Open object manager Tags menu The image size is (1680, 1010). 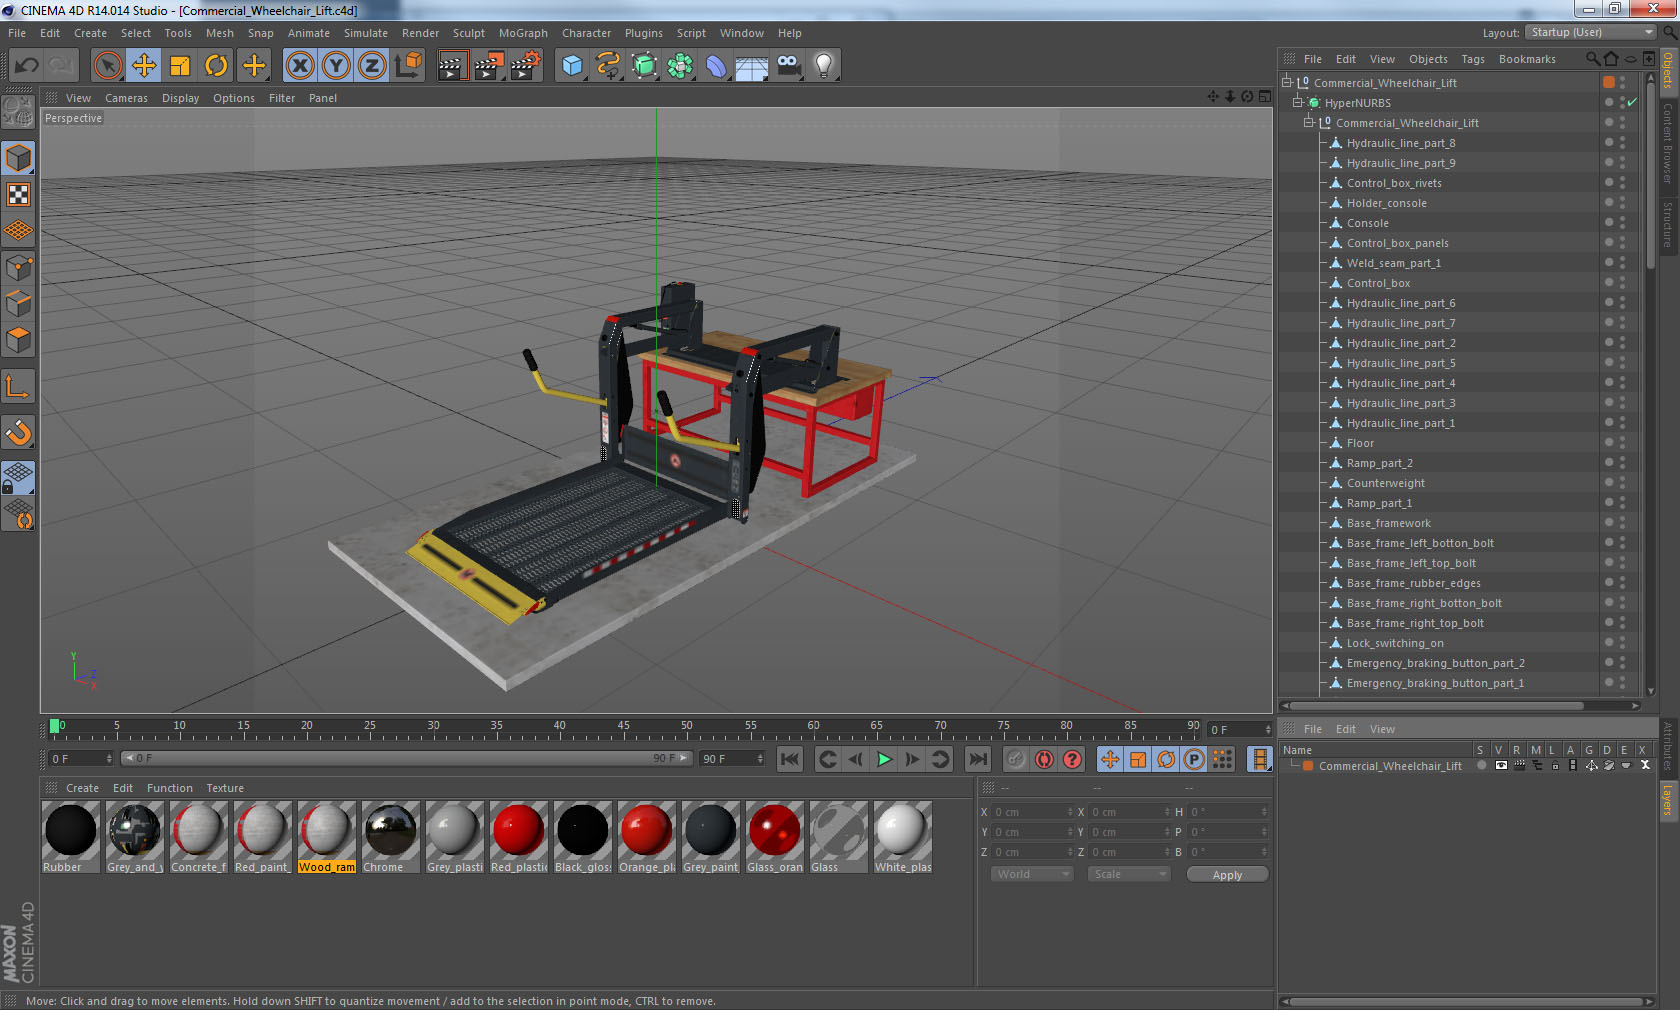tap(1473, 59)
